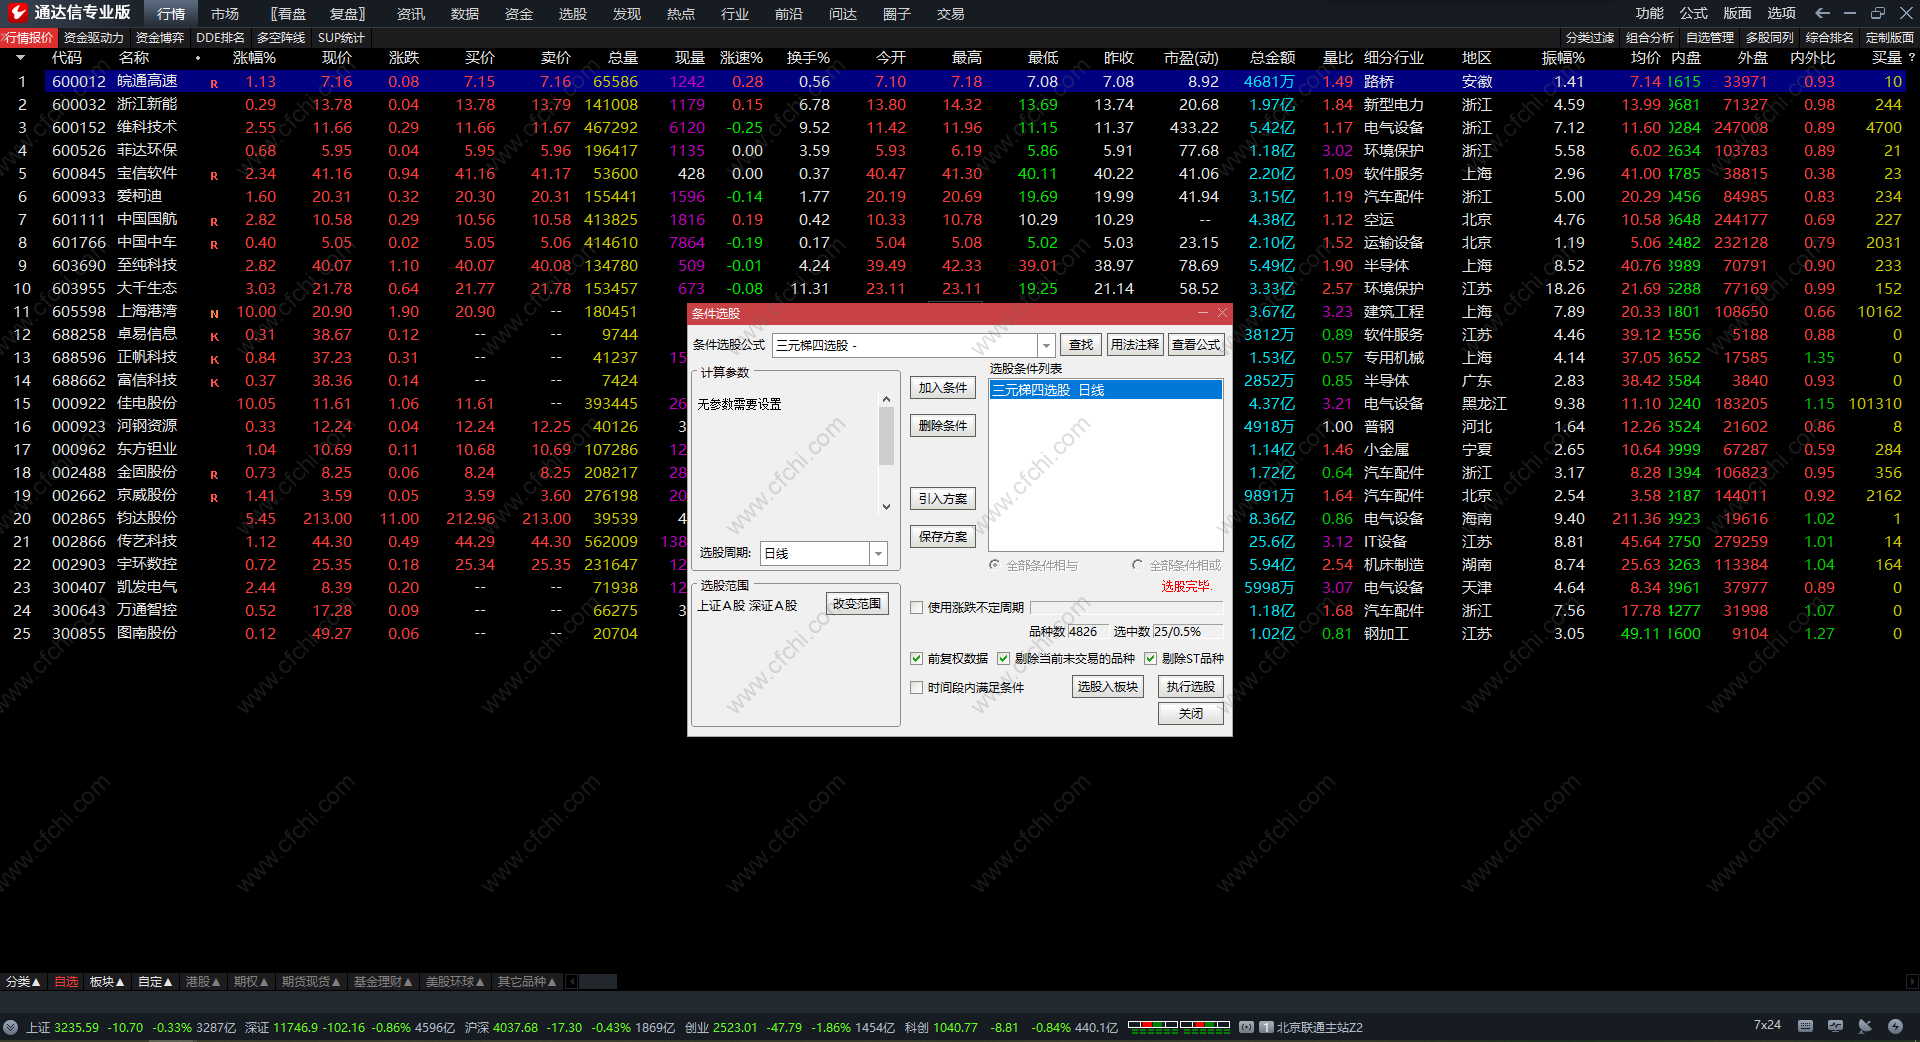Screen dimensions: 1920x1042
Task: Click the back arrow in title bar
Action: click(1822, 13)
